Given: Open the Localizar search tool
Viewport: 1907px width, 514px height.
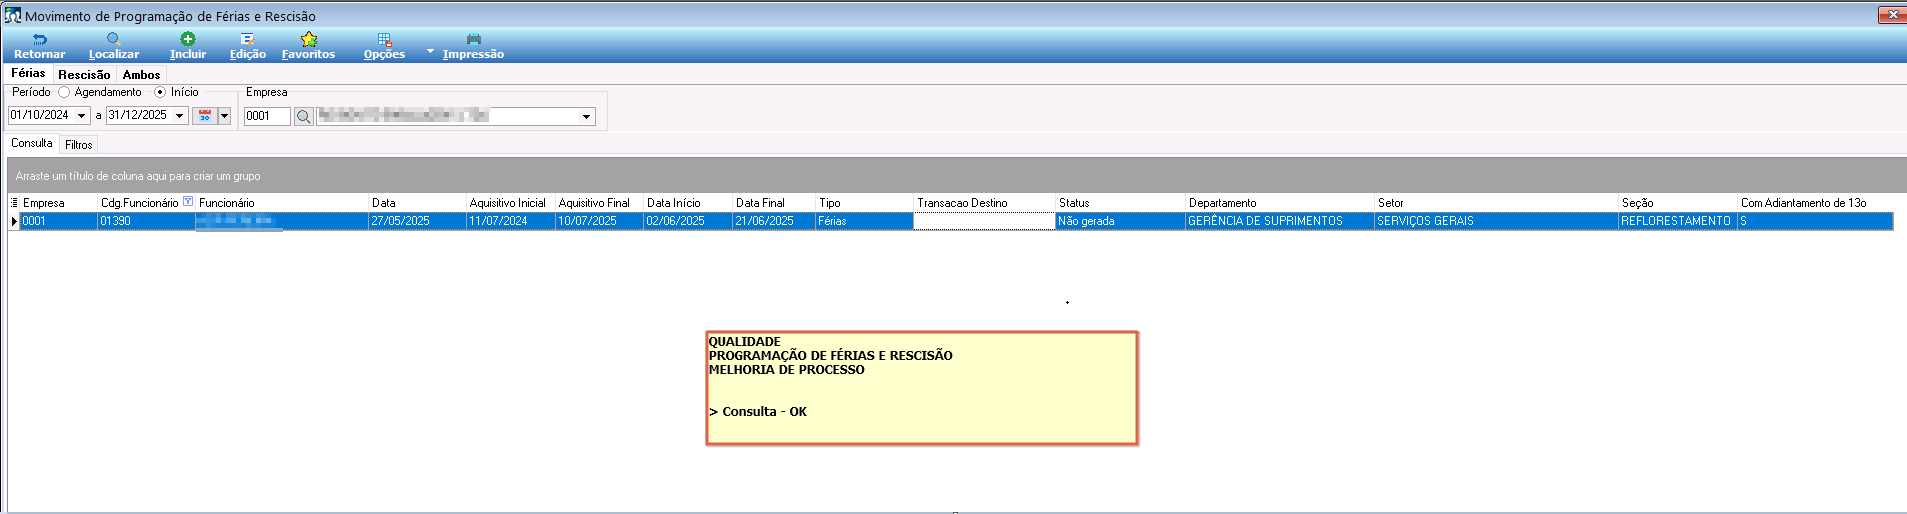Looking at the screenshot, I should click(113, 45).
